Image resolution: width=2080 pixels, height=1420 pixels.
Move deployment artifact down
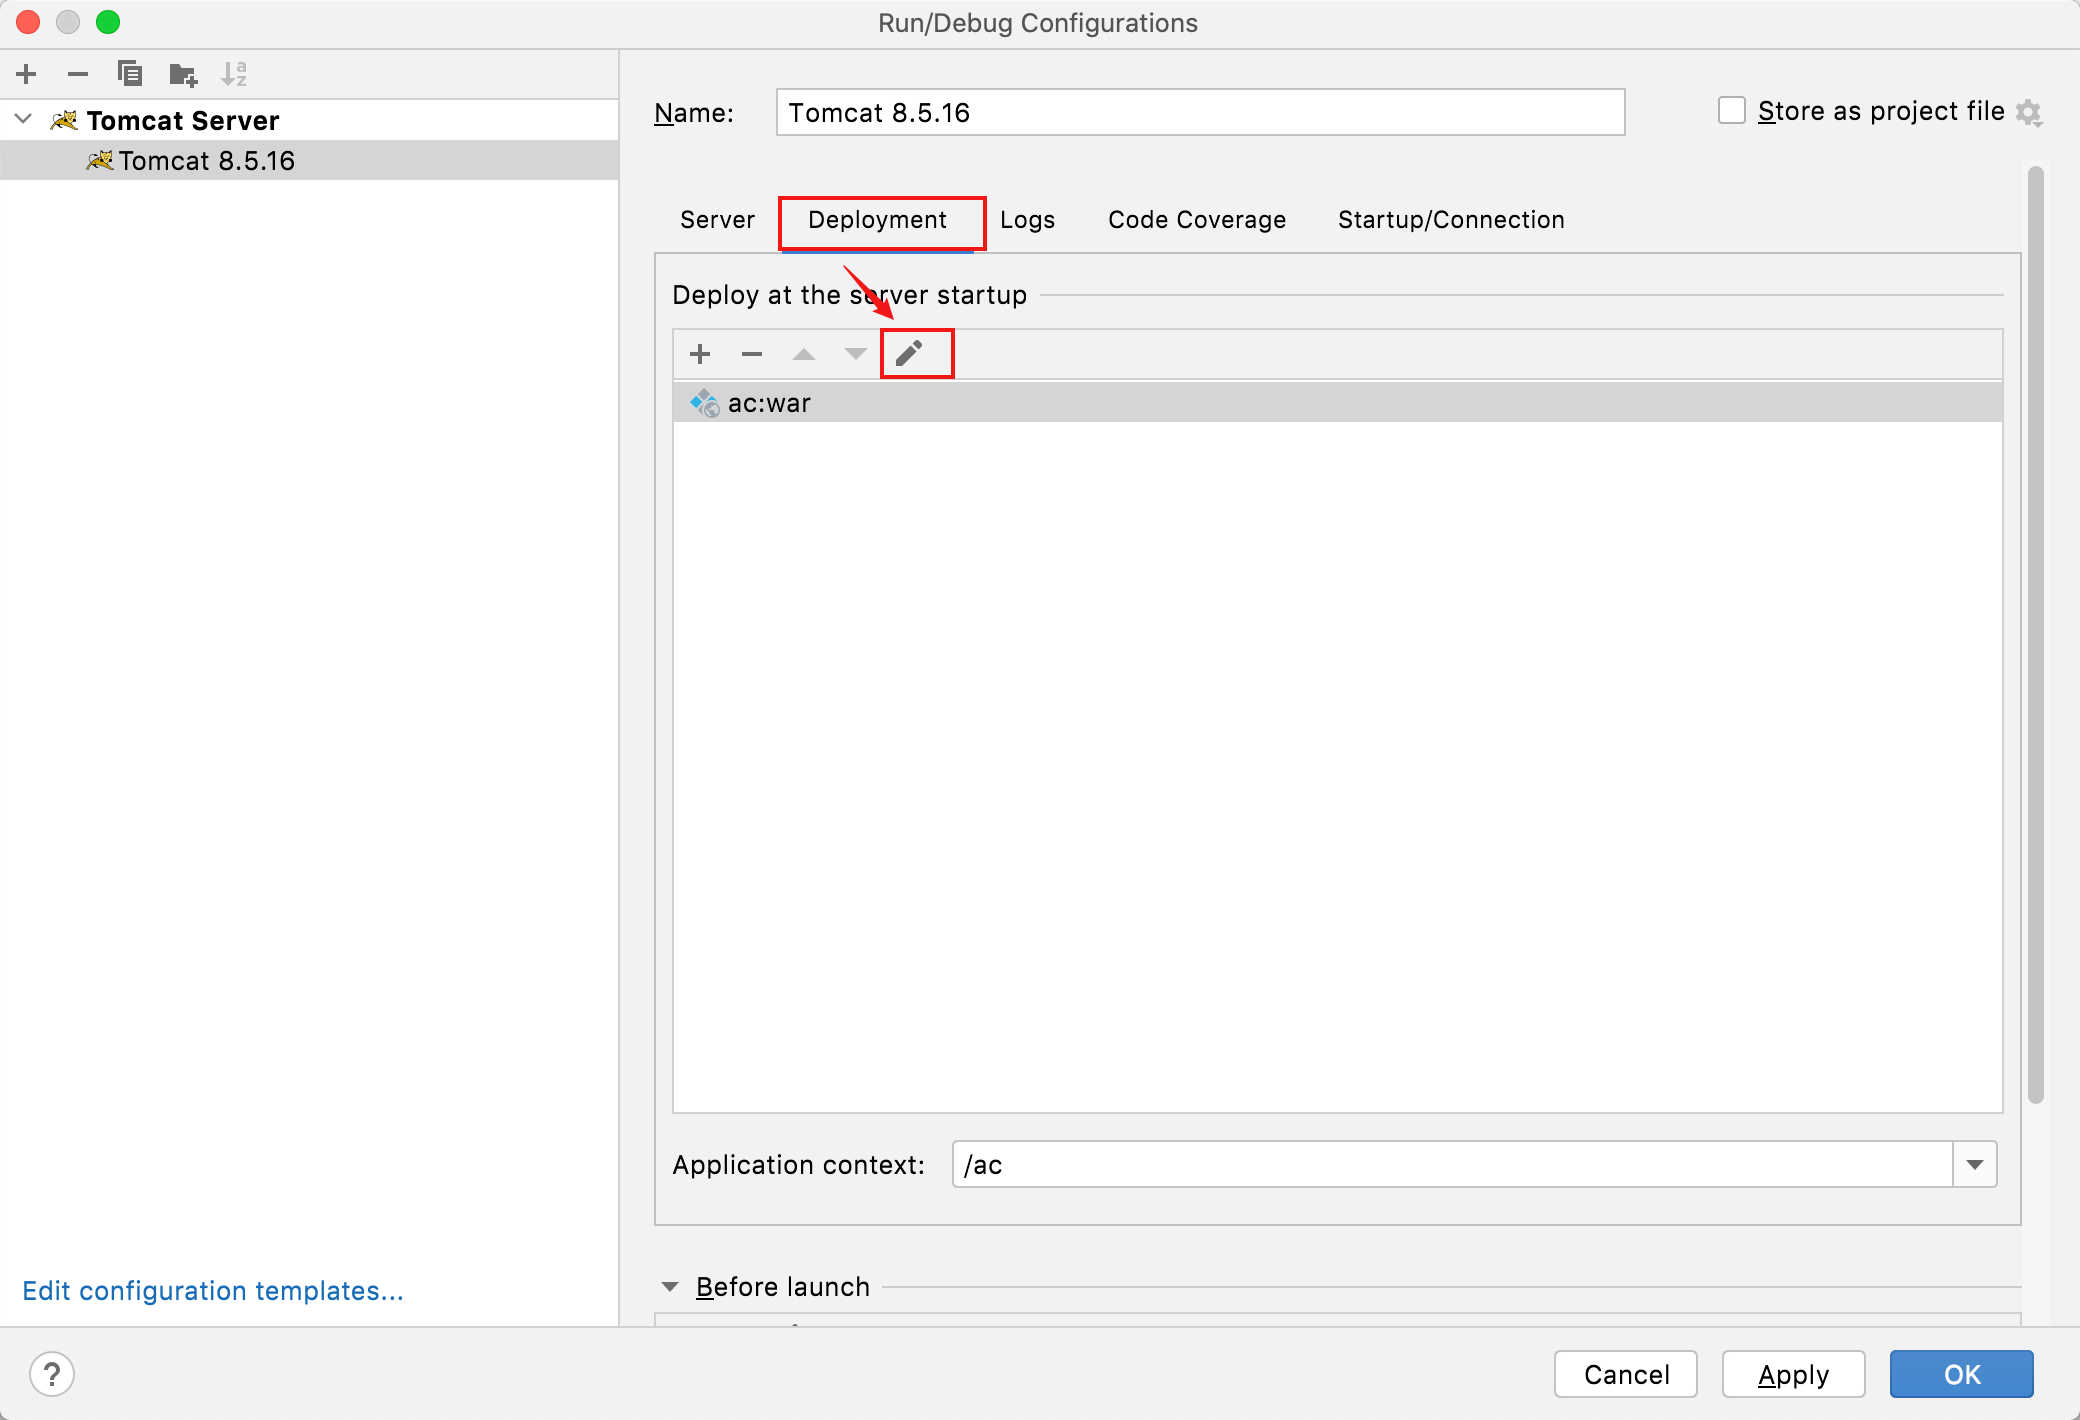pyautogui.click(x=856, y=354)
